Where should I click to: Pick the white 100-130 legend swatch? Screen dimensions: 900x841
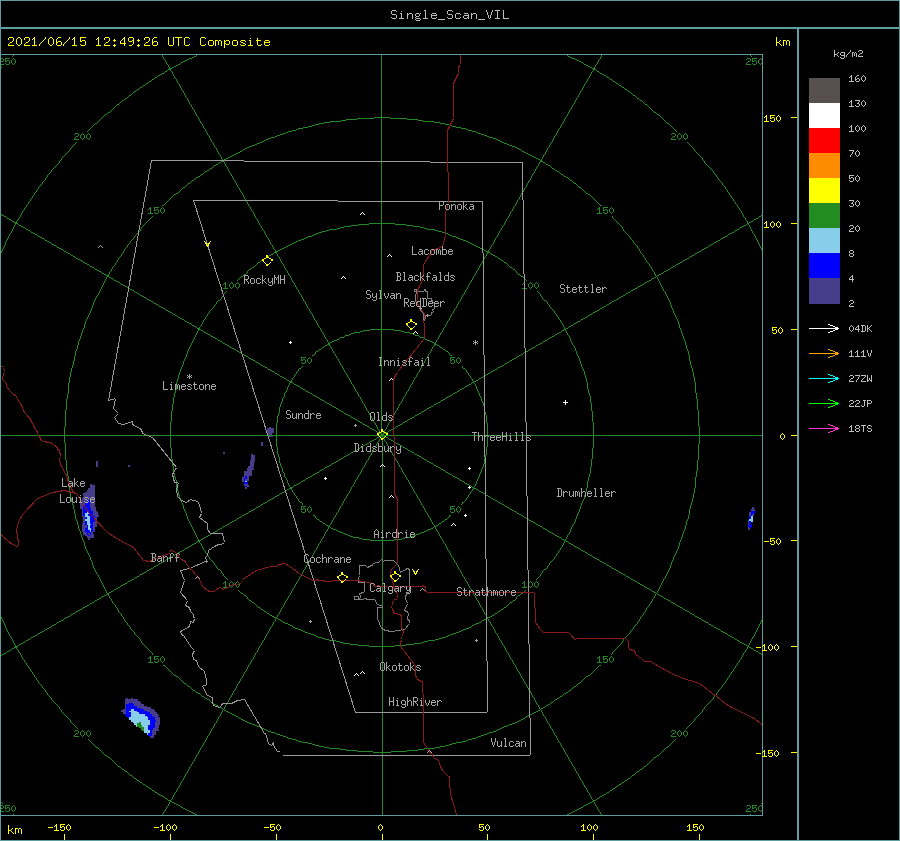pos(824,116)
